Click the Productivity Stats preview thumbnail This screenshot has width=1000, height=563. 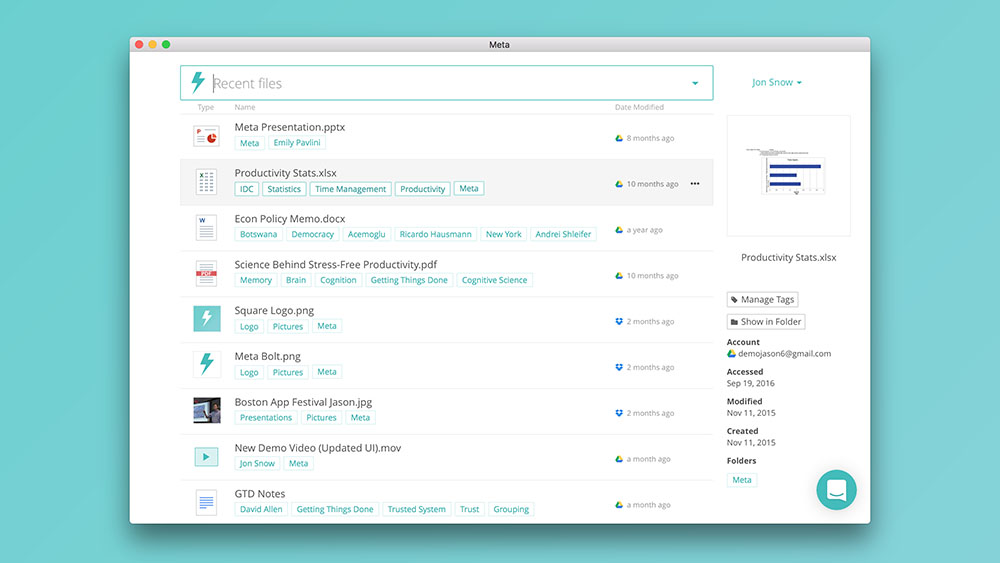pos(789,175)
